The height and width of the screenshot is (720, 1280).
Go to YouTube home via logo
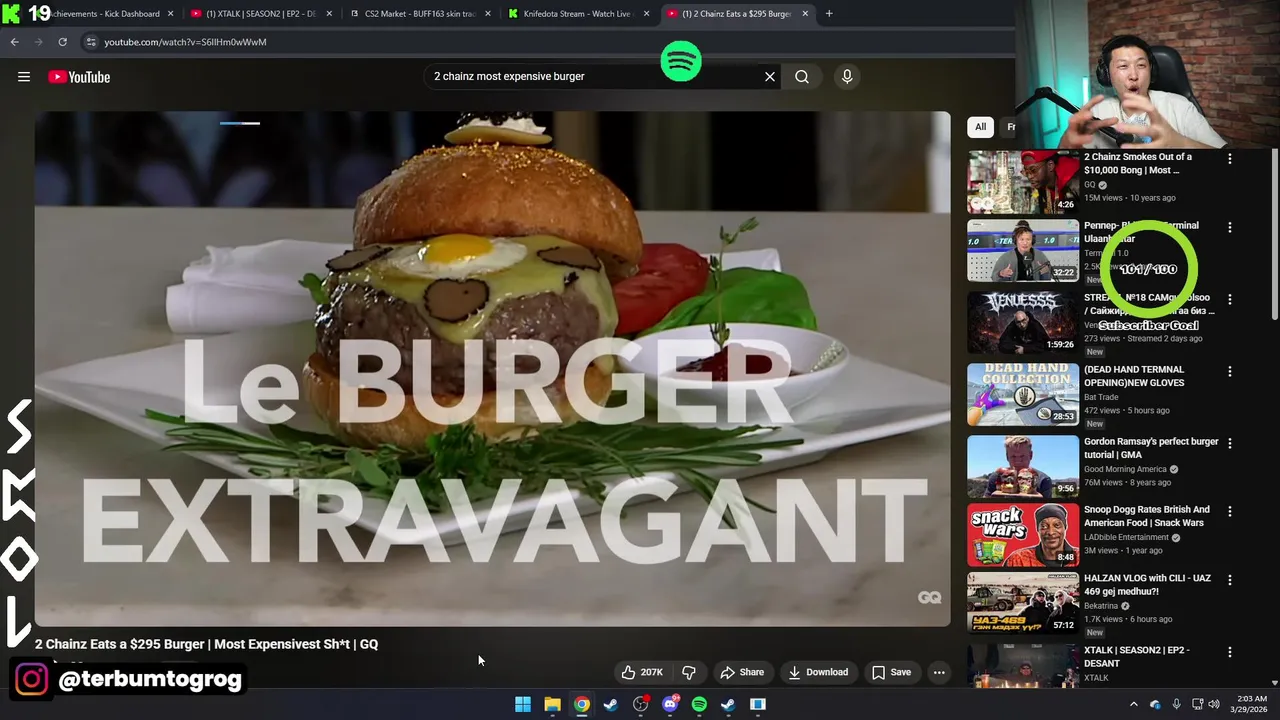click(79, 77)
